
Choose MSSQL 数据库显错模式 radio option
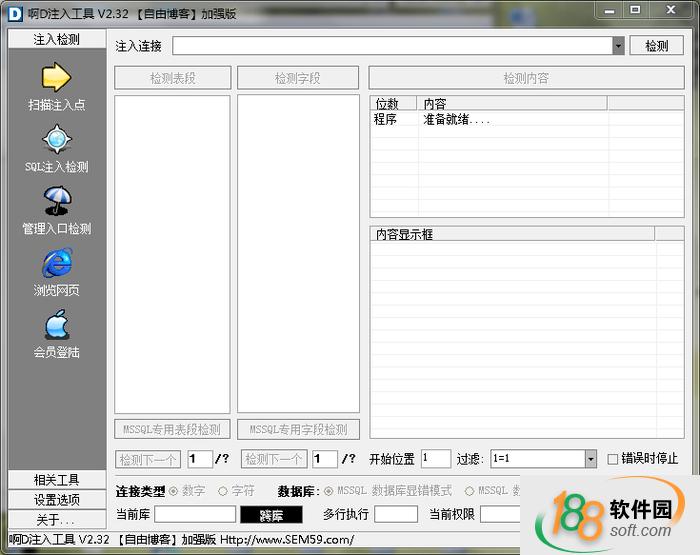329,491
